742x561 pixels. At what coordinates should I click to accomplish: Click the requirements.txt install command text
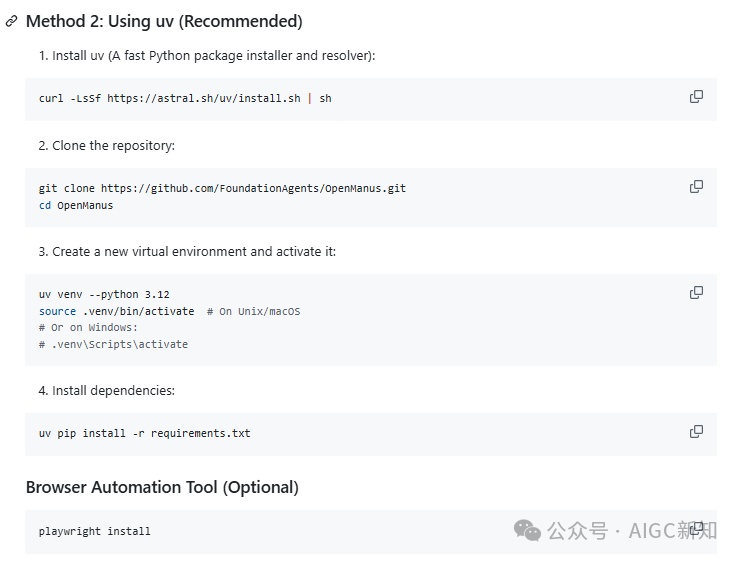pos(145,433)
